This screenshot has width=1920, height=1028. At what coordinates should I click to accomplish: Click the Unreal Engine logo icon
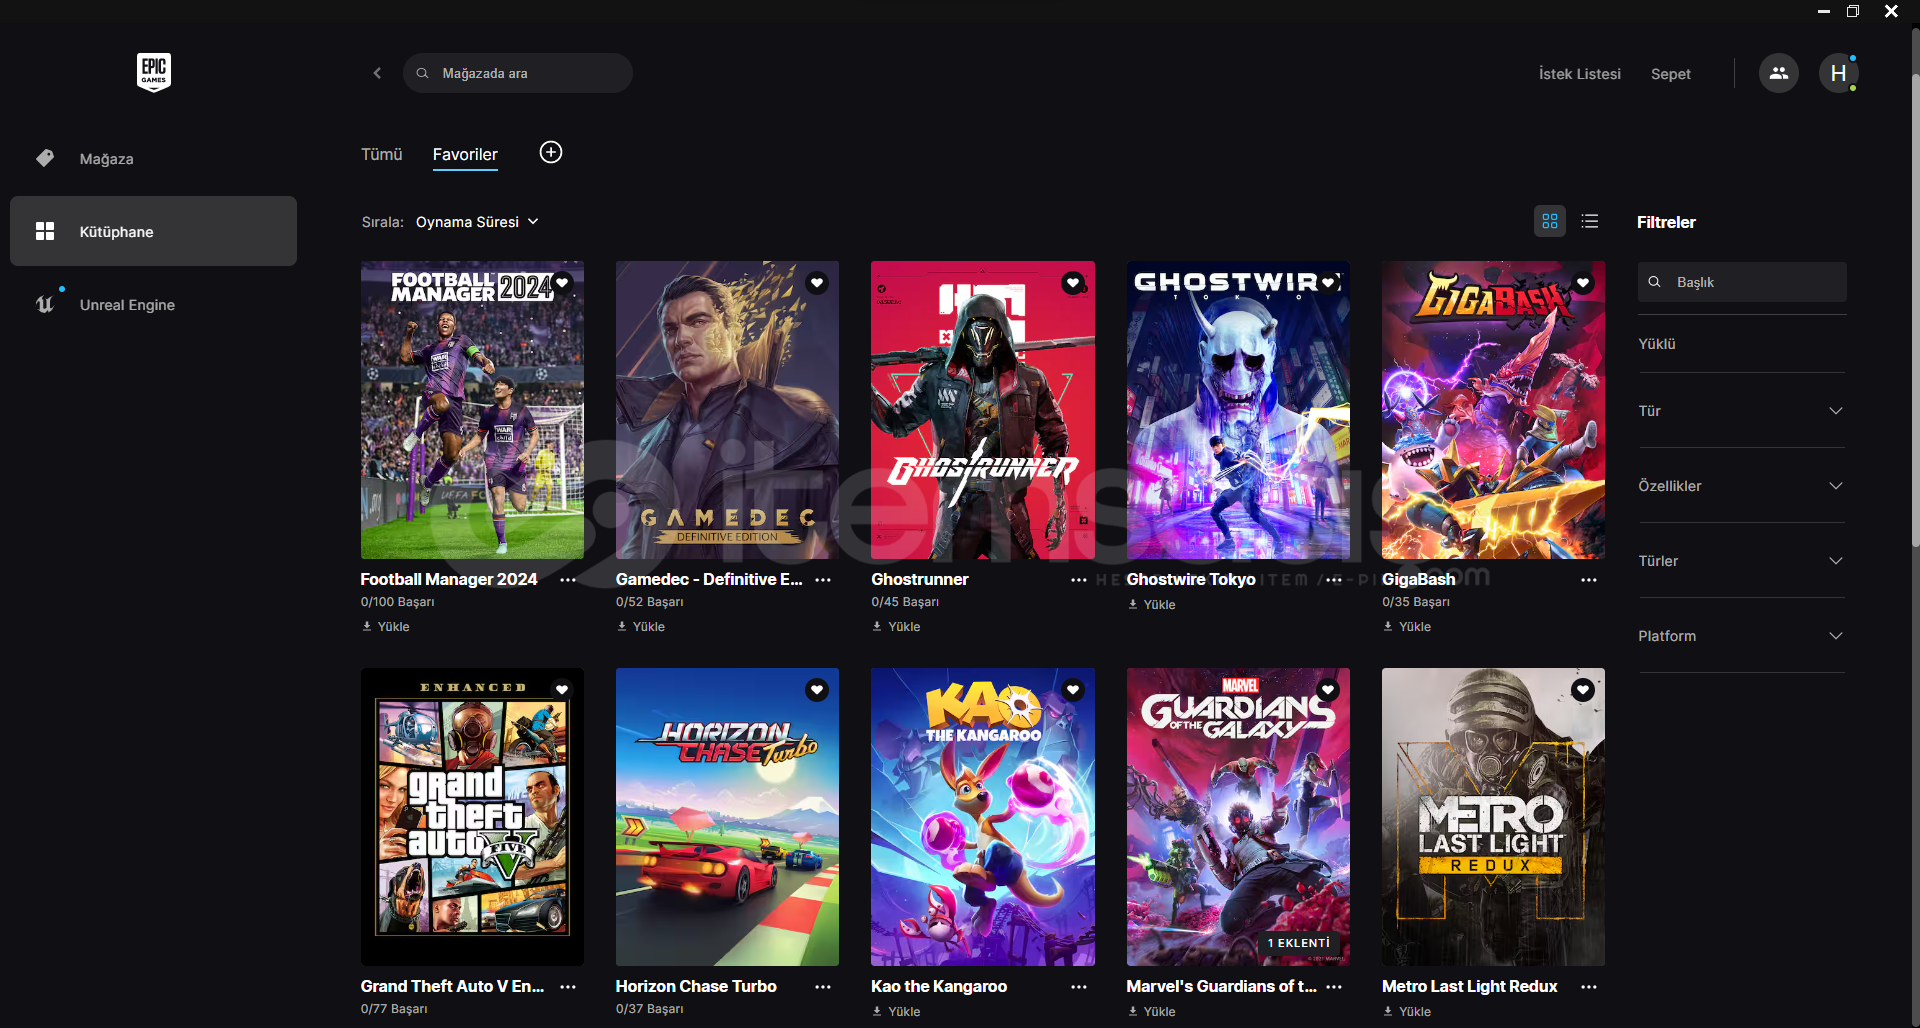[x=45, y=304]
